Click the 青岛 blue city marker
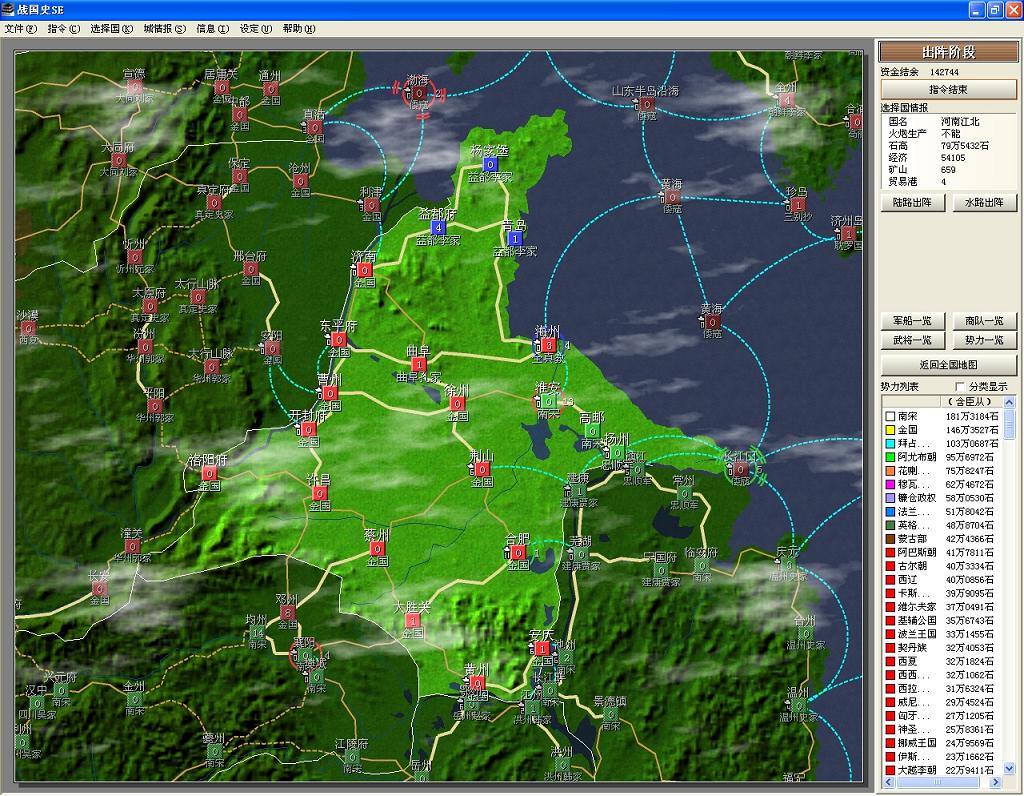Screen dimensions: 1024x796 click(514, 239)
